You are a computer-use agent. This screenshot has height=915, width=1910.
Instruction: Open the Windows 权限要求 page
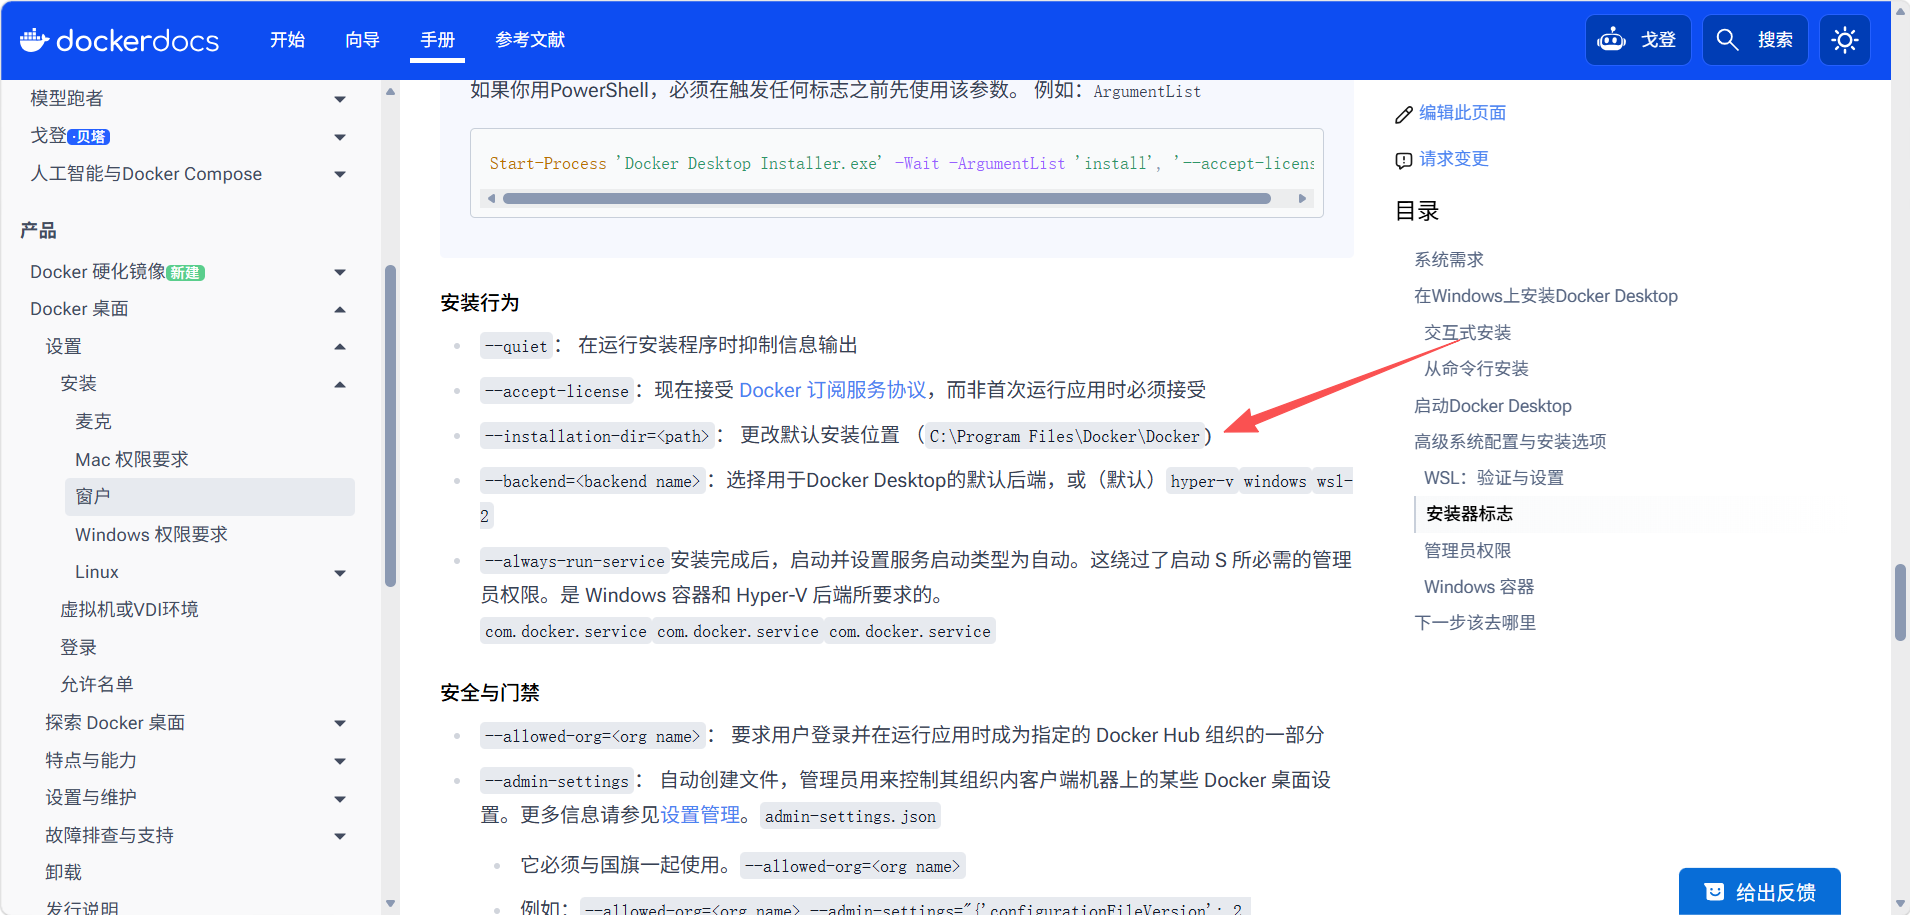pos(151,535)
